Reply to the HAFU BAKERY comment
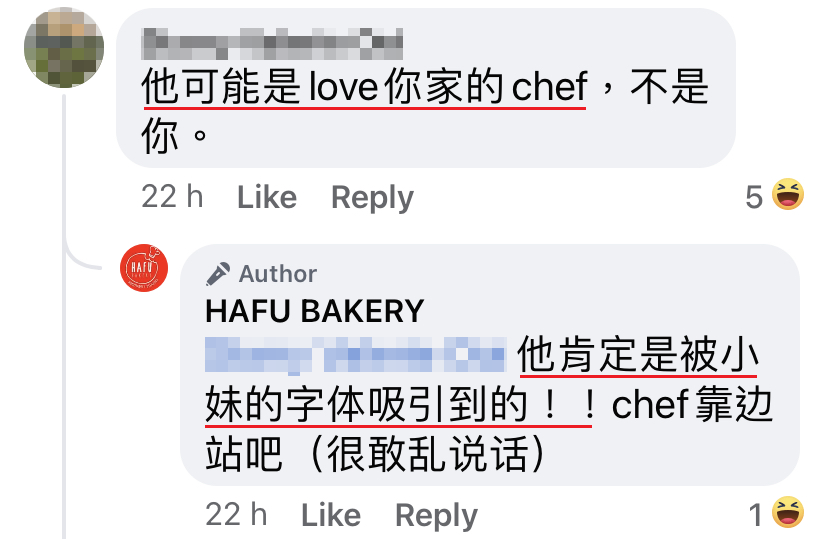828x539 pixels. (436, 516)
